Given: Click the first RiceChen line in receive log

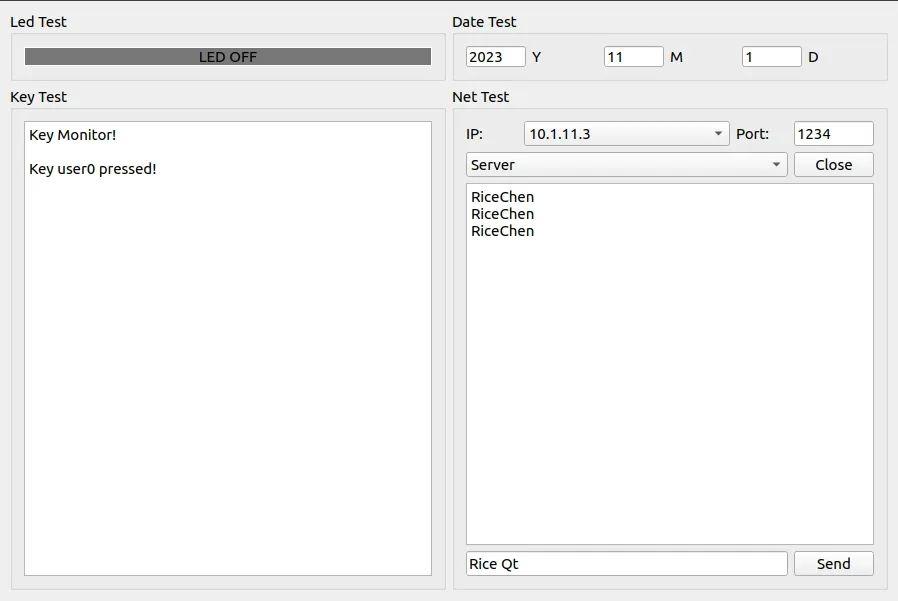Looking at the screenshot, I should coord(502,197).
